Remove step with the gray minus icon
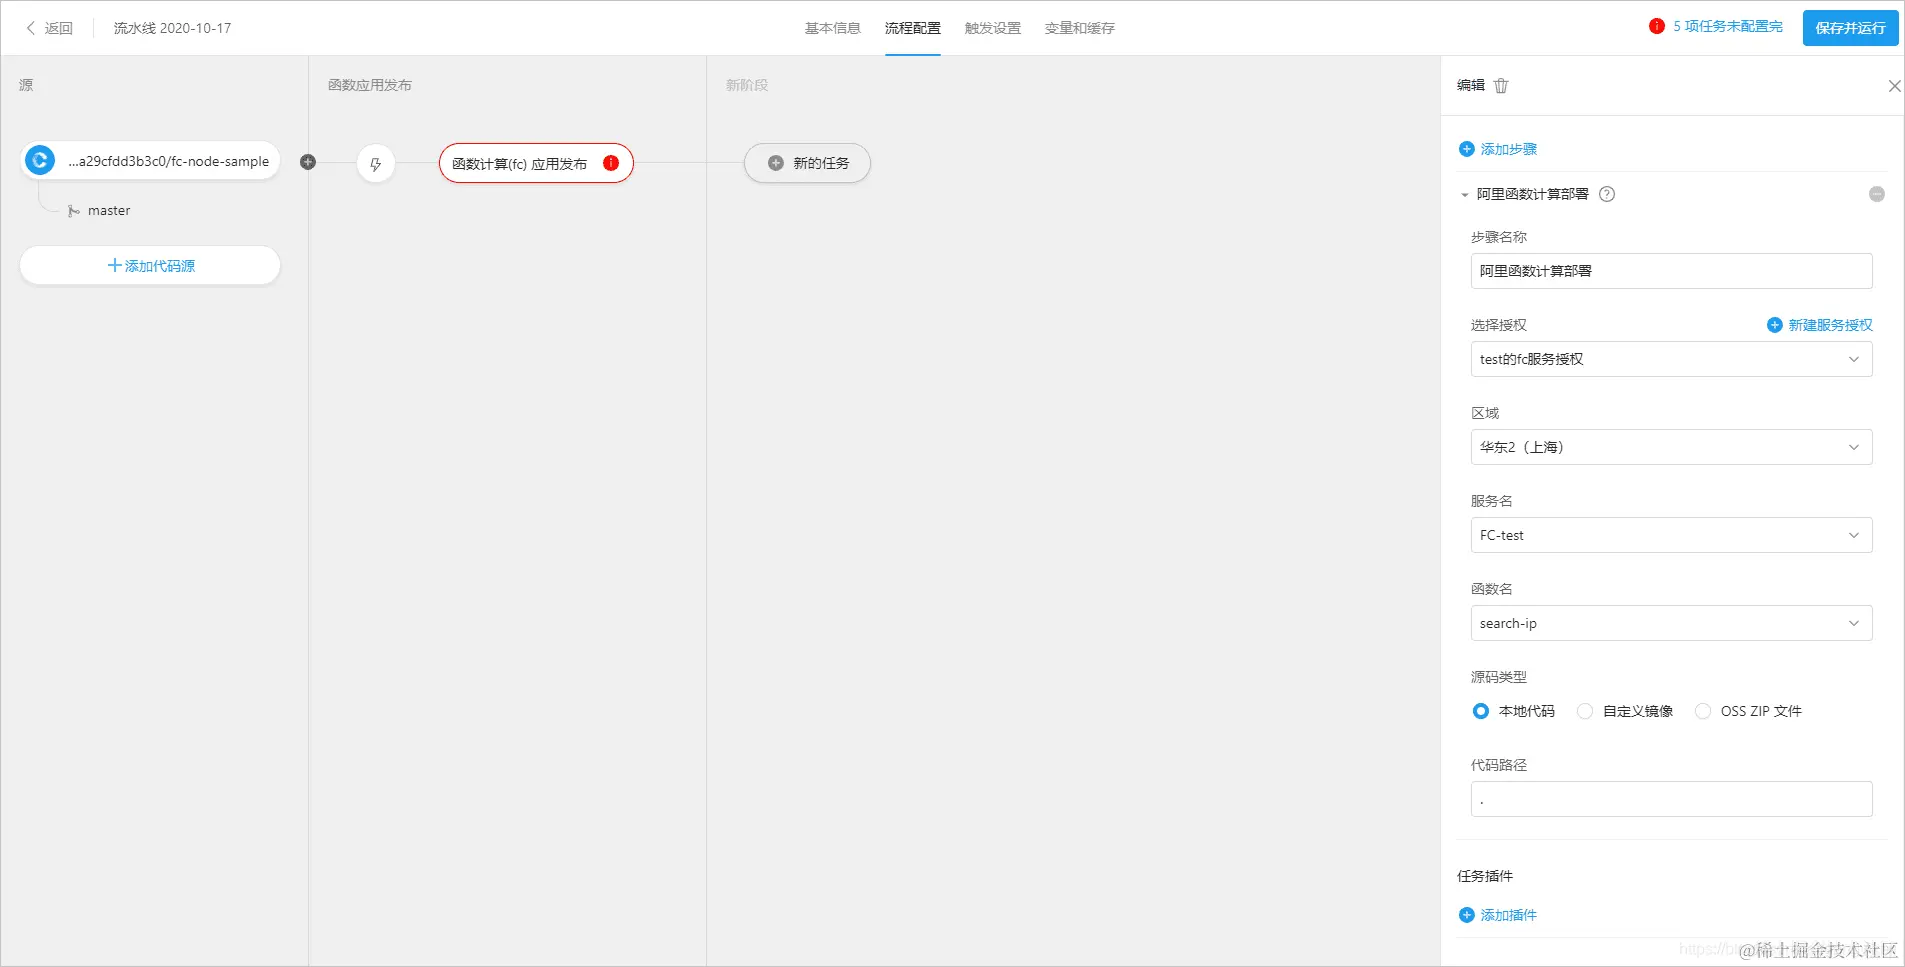Image resolution: width=1905 pixels, height=967 pixels. point(1877,194)
